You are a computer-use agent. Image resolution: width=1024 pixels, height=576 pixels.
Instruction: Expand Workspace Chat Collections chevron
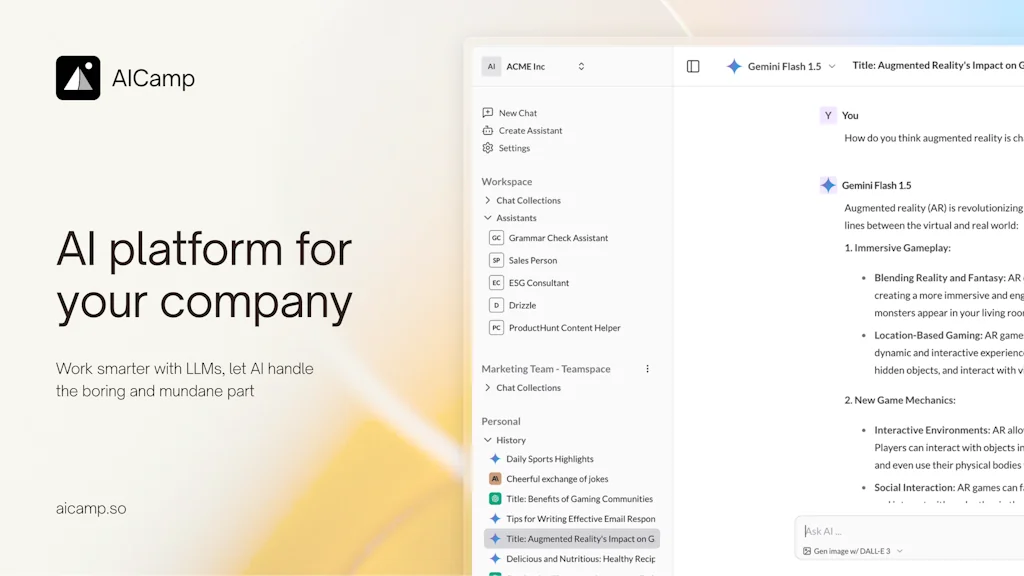487,200
